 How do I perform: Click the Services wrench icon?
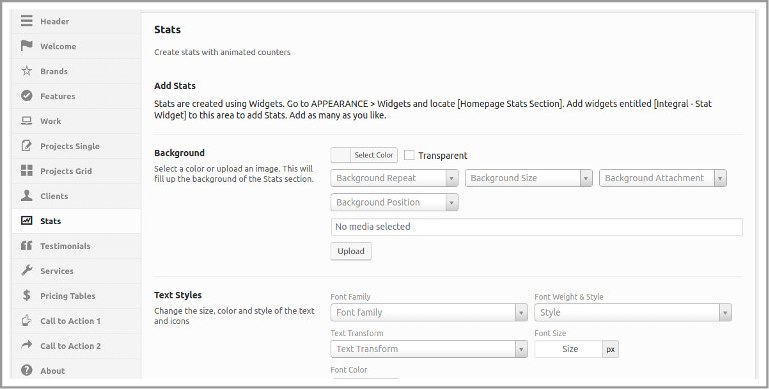point(26,271)
